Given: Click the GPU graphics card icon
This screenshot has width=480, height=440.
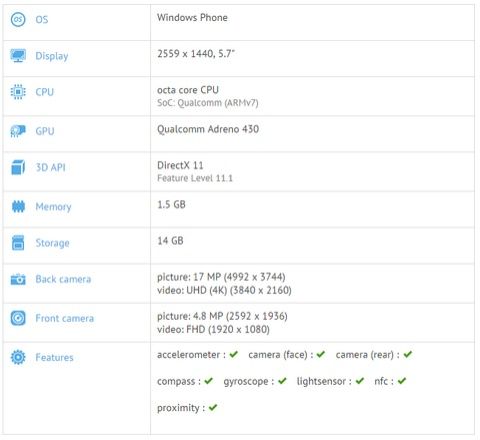Looking at the screenshot, I should coord(18,131).
